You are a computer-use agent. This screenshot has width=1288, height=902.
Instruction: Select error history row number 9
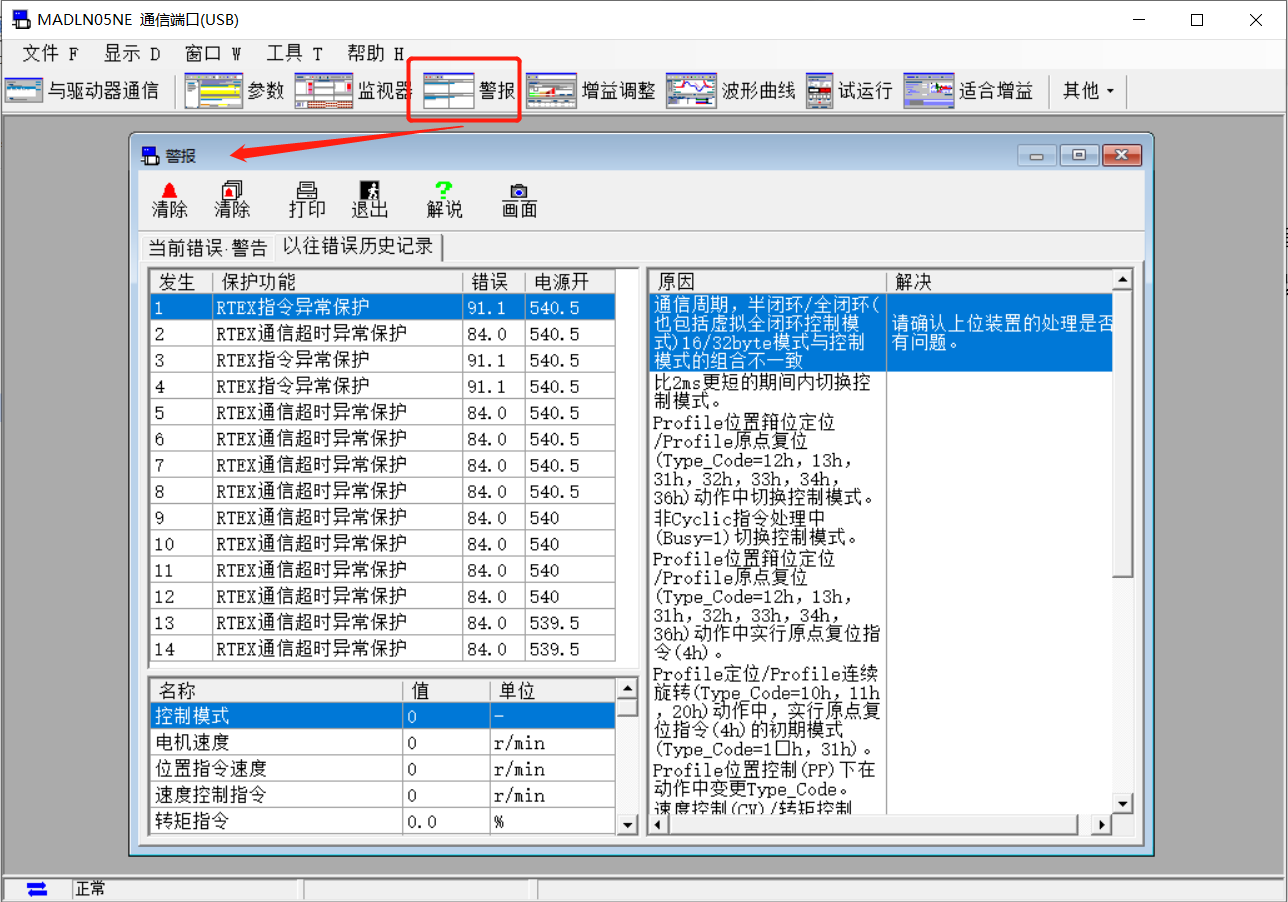[382, 517]
